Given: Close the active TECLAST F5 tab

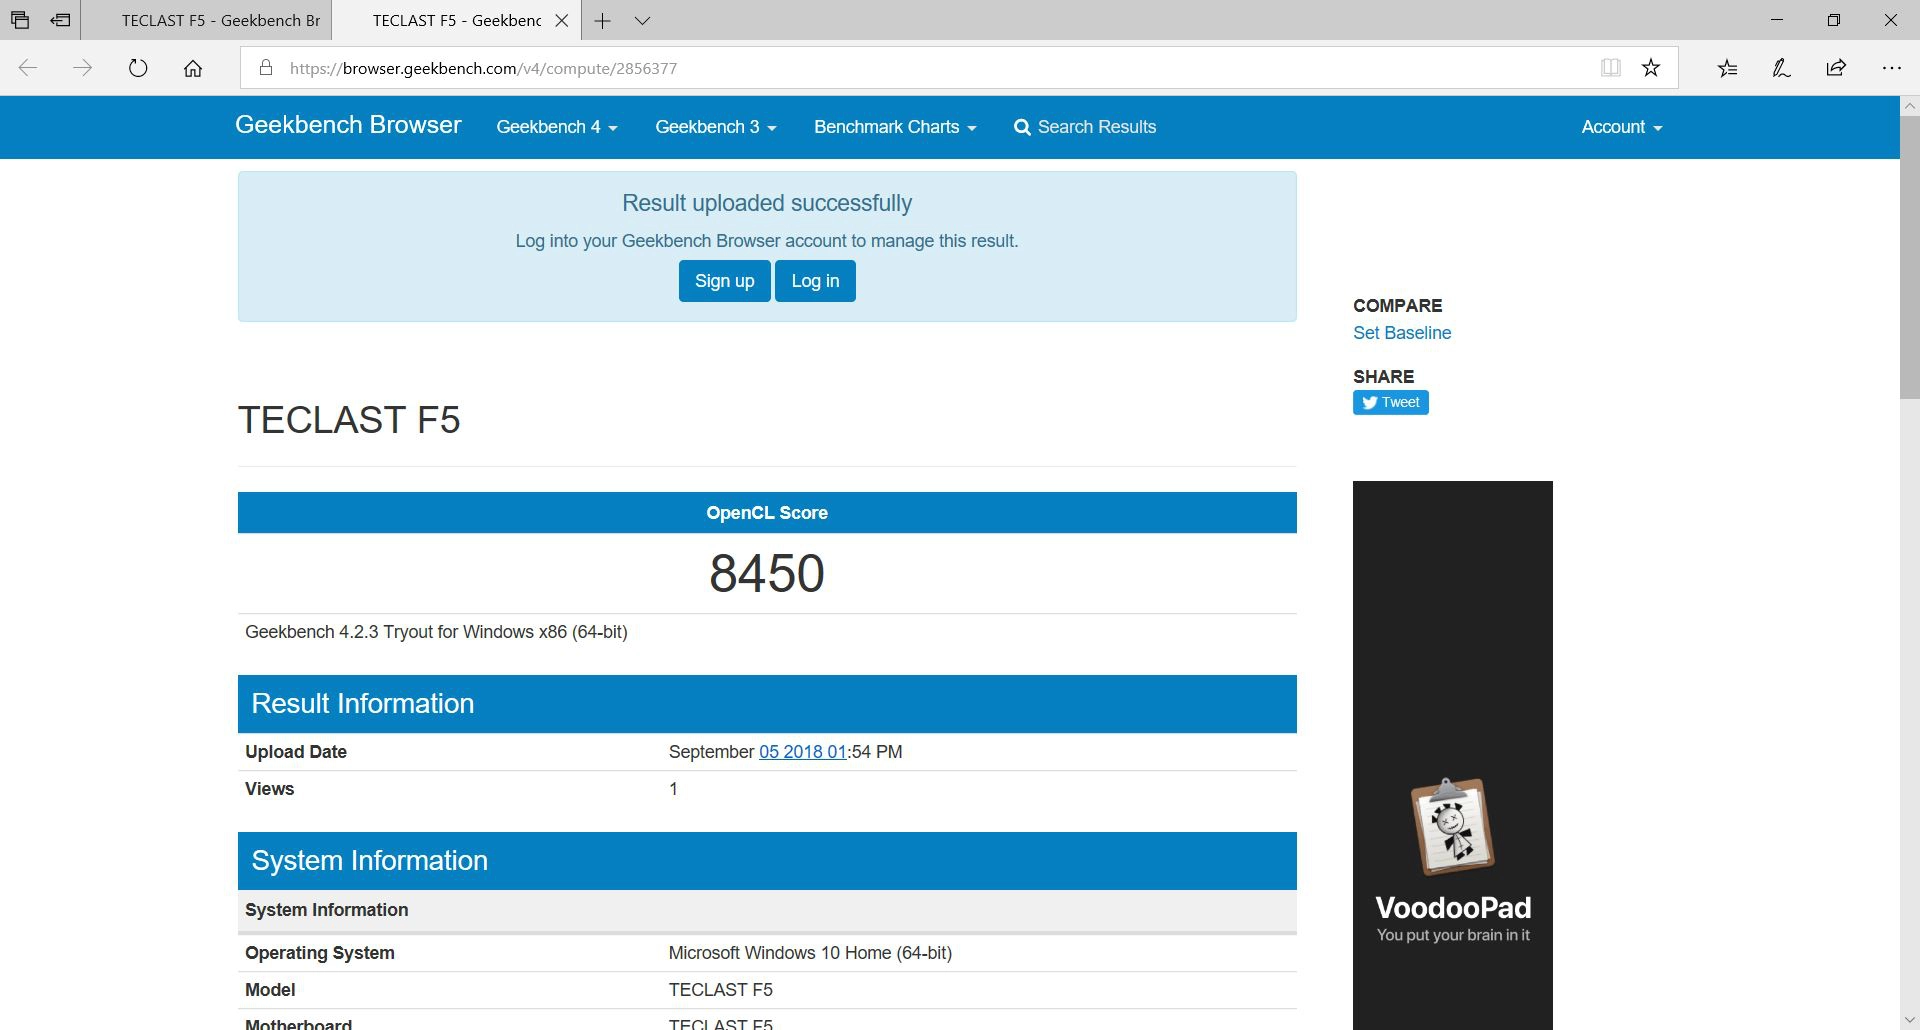Looking at the screenshot, I should [562, 20].
